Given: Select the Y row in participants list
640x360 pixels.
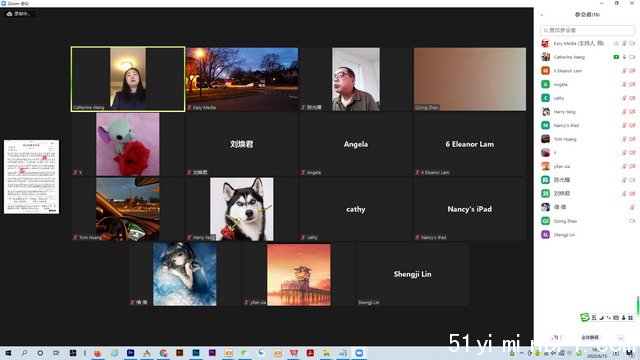Looking at the screenshot, I should (x=588, y=153).
